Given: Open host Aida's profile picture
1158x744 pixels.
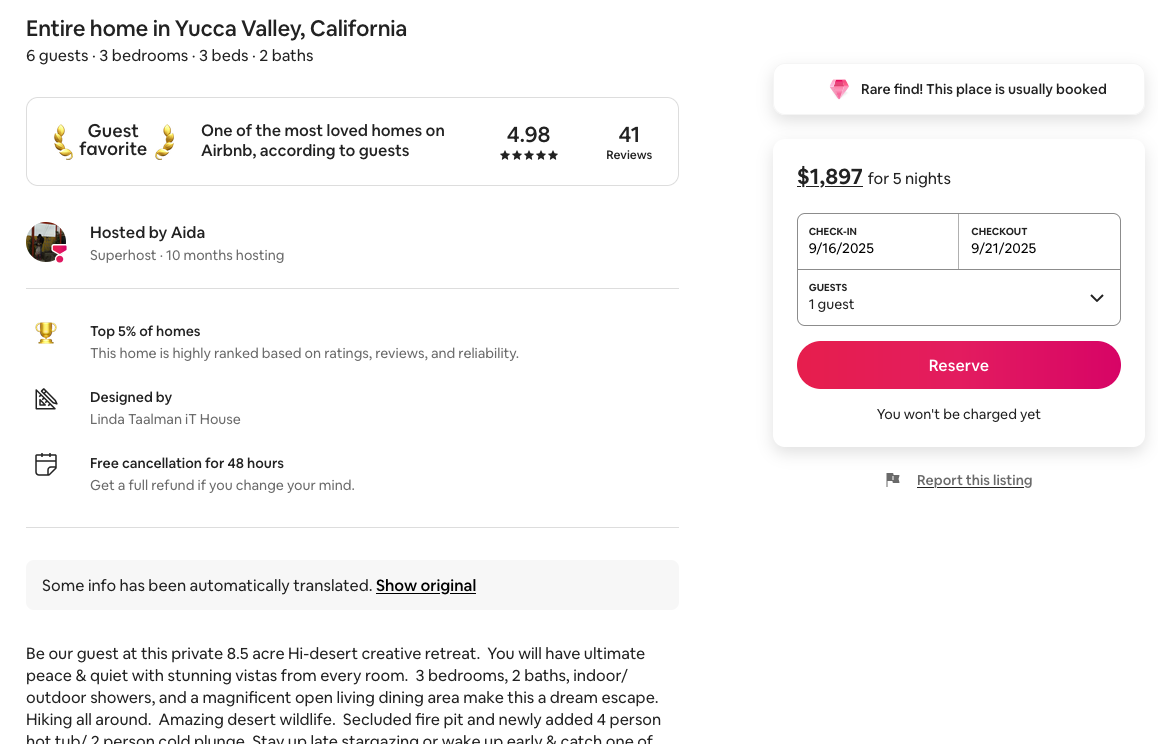Looking at the screenshot, I should tap(46, 242).
